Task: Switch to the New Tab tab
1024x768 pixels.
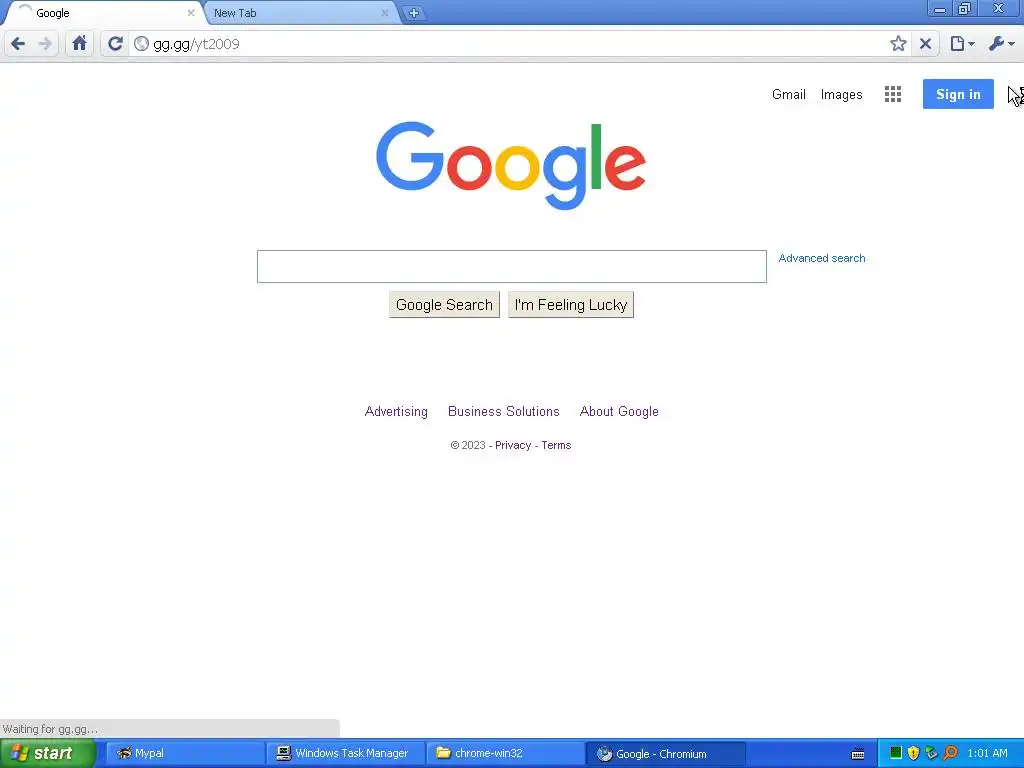Action: click(x=300, y=13)
